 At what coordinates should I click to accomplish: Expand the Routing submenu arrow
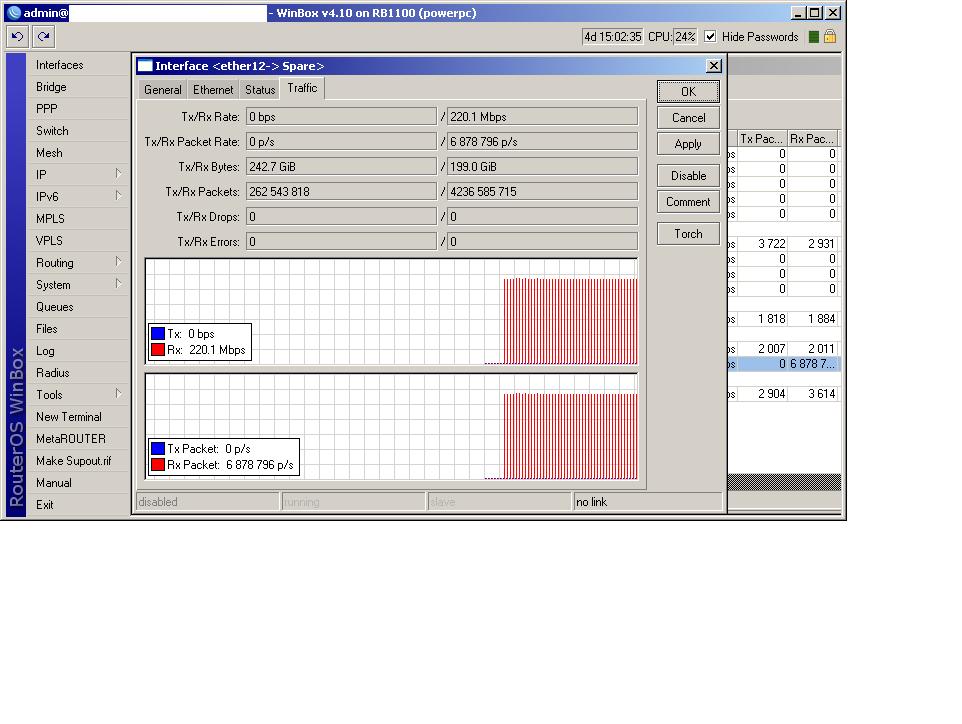pos(118,261)
